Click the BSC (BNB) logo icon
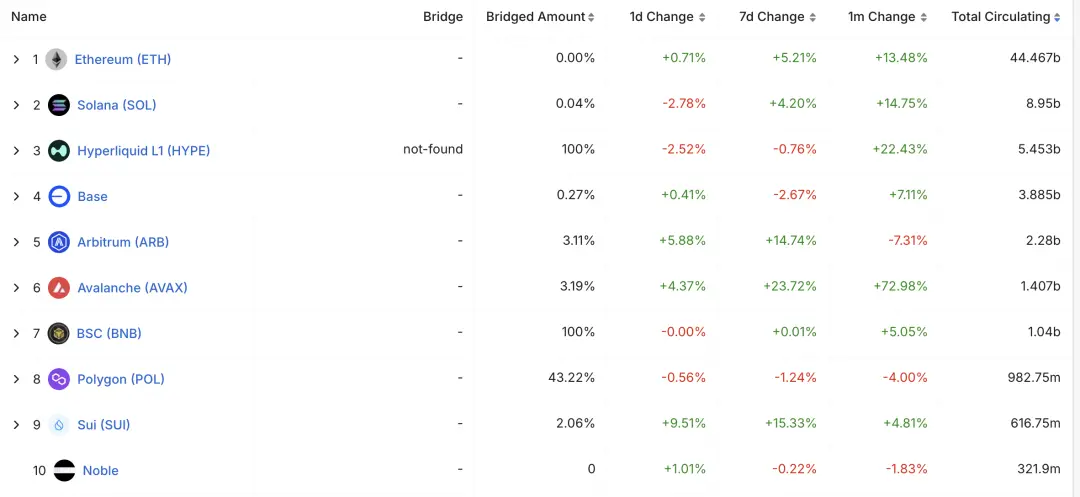 pyautogui.click(x=59, y=333)
